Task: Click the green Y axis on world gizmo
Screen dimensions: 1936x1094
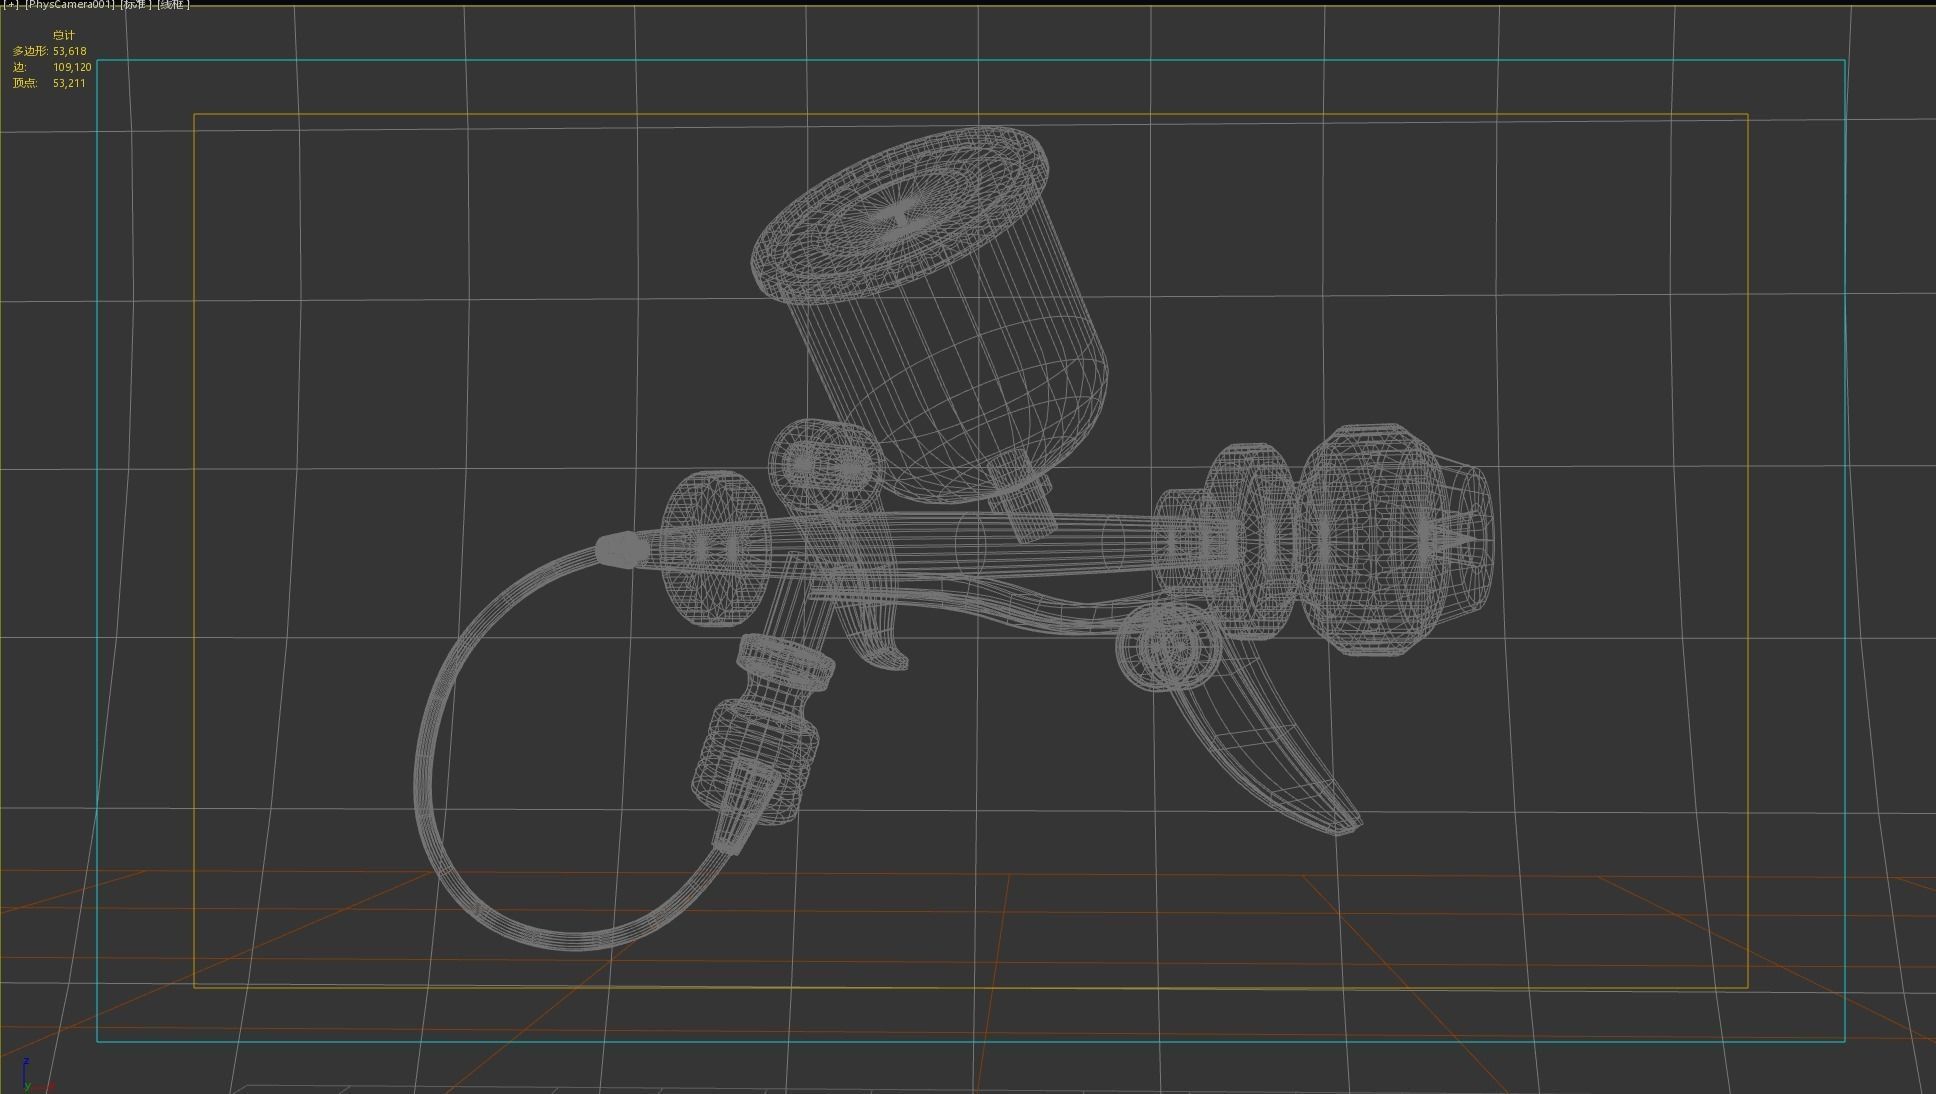Action: coord(28,1087)
